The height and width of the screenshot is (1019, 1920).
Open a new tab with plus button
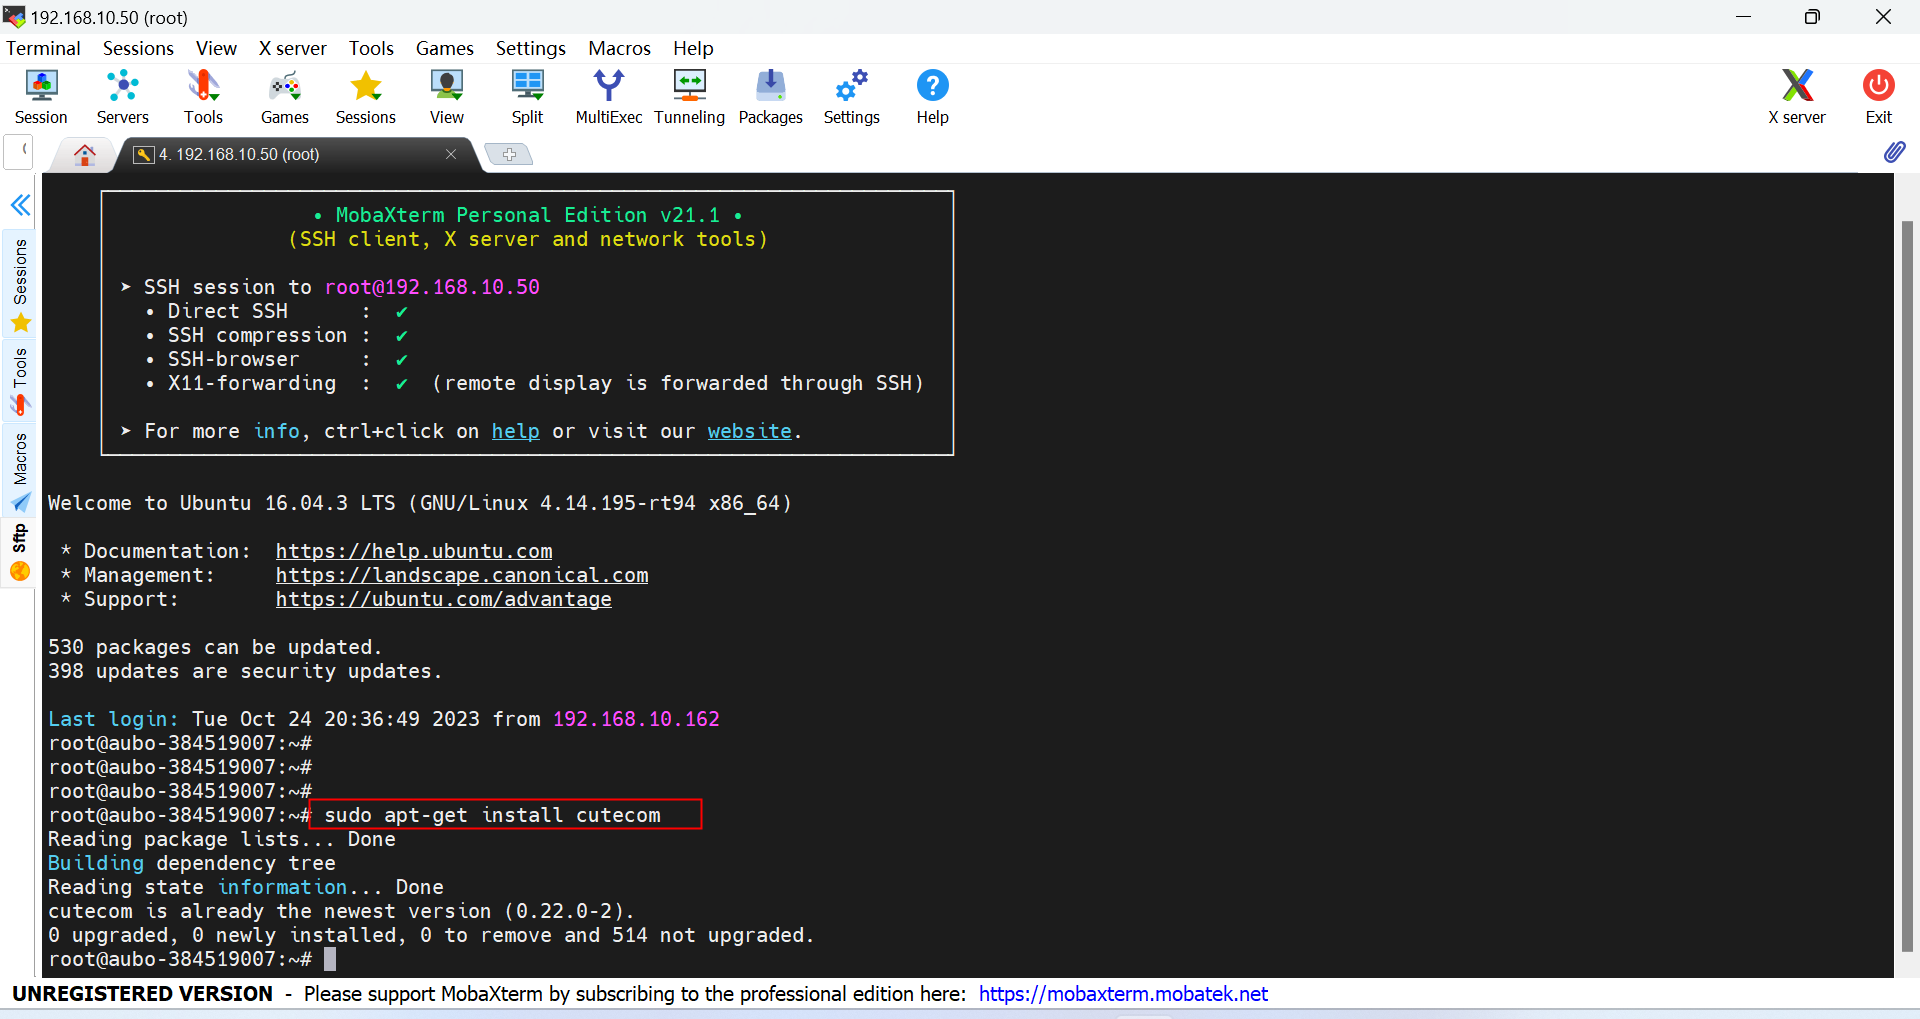click(509, 154)
